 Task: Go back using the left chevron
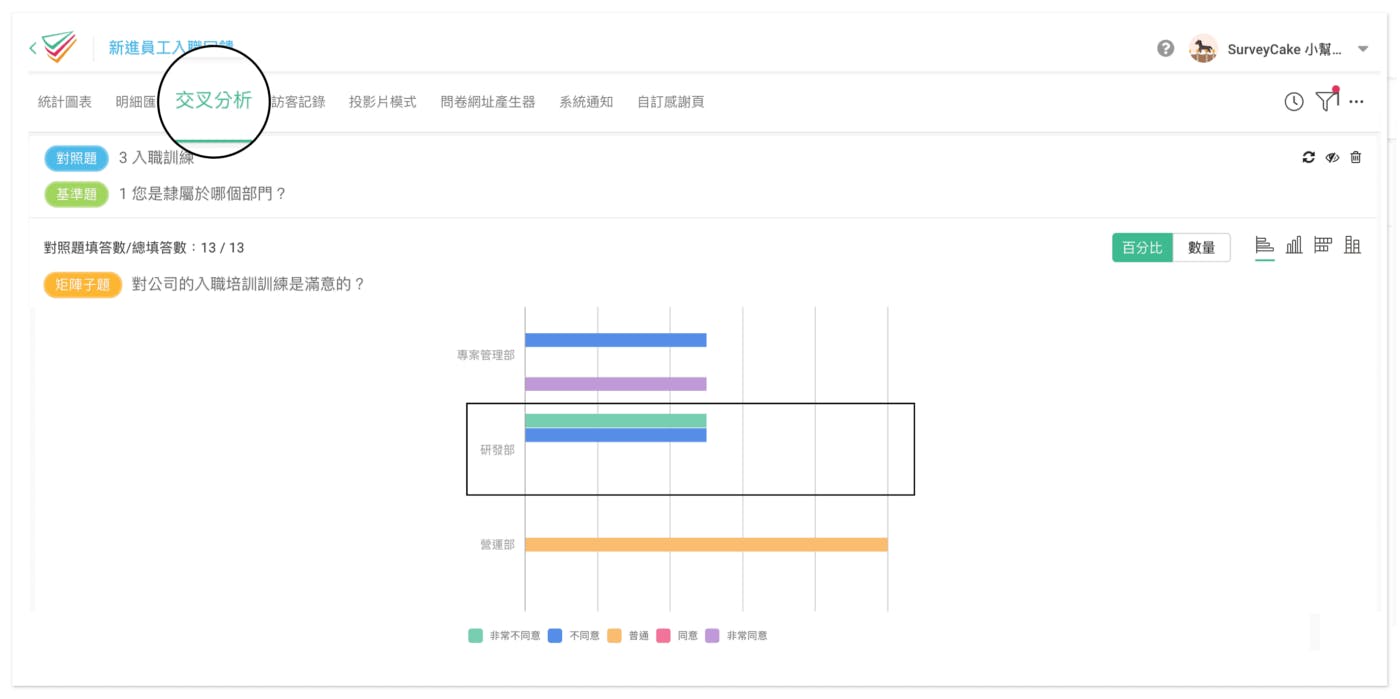coord(33,48)
